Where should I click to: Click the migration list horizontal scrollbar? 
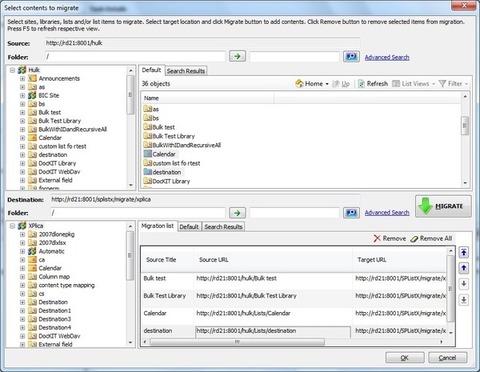tap(237, 342)
